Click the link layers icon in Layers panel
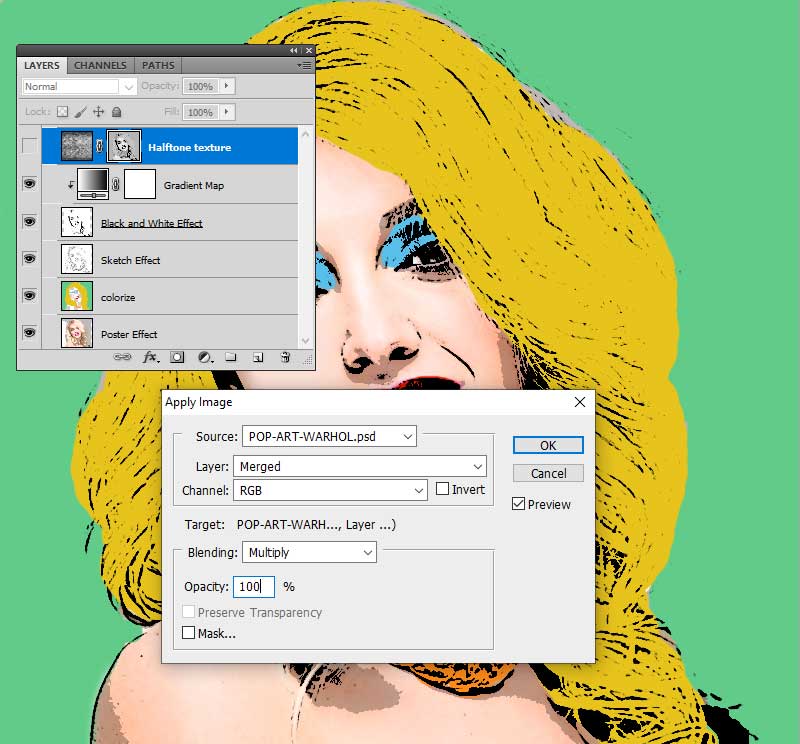Image resolution: width=800 pixels, height=744 pixels. (x=122, y=357)
